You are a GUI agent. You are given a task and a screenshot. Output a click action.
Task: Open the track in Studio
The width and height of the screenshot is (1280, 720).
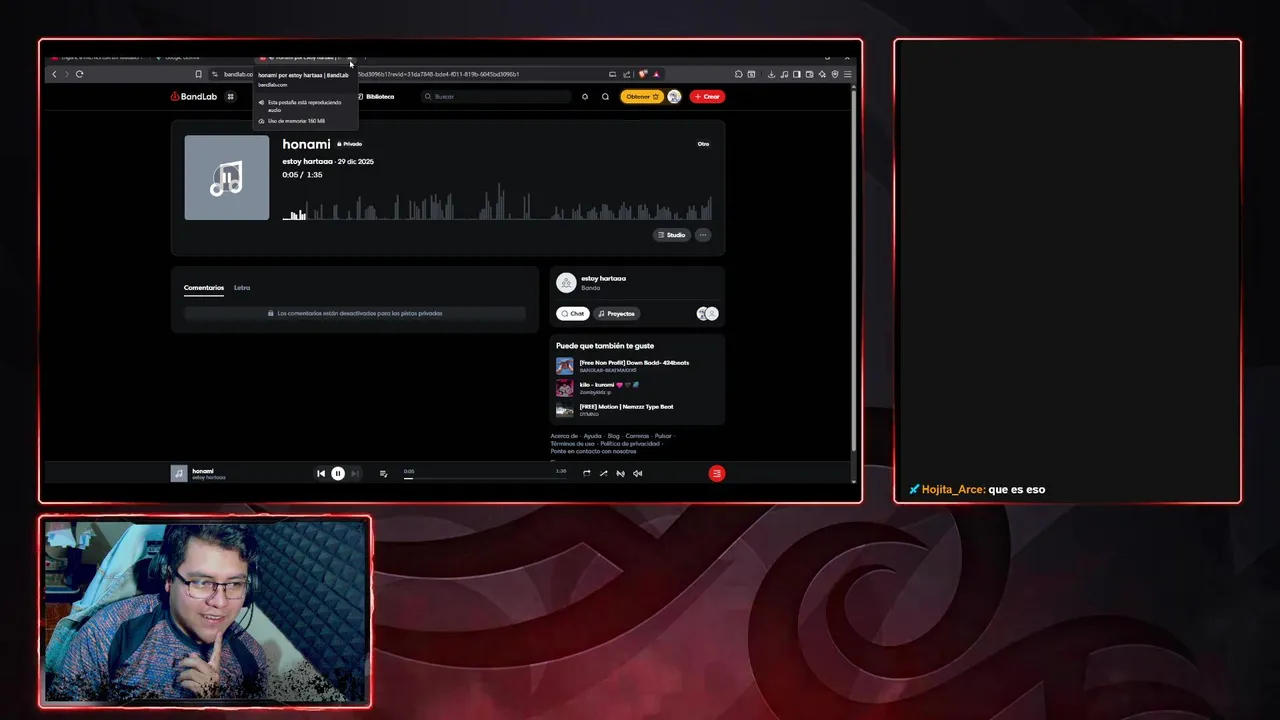[672, 235]
